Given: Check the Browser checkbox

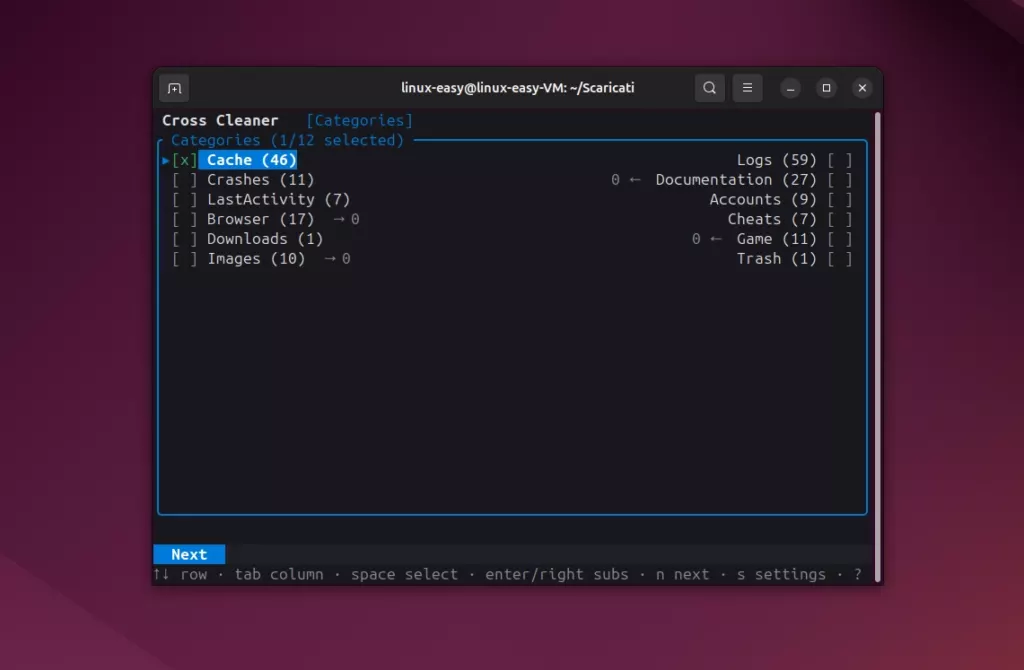Looking at the screenshot, I should point(185,219).
